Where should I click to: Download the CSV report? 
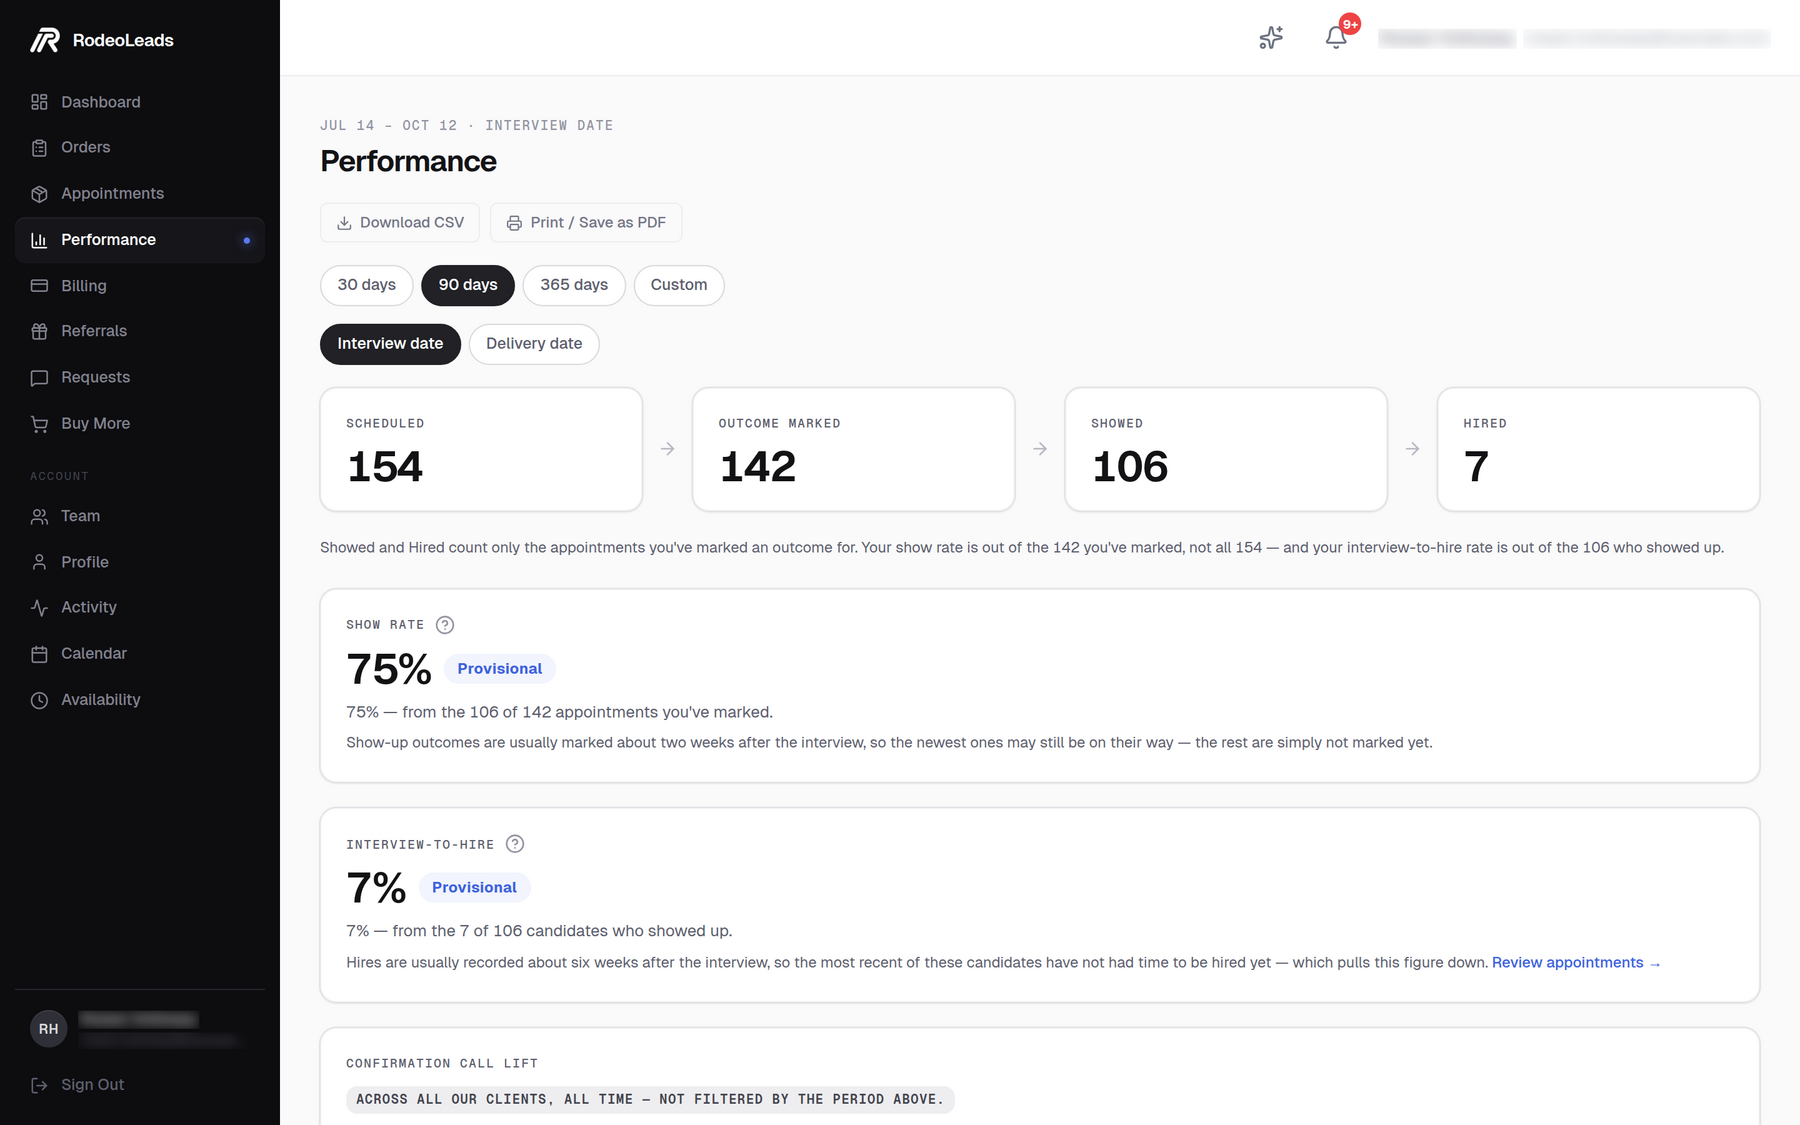pos(400,223)
